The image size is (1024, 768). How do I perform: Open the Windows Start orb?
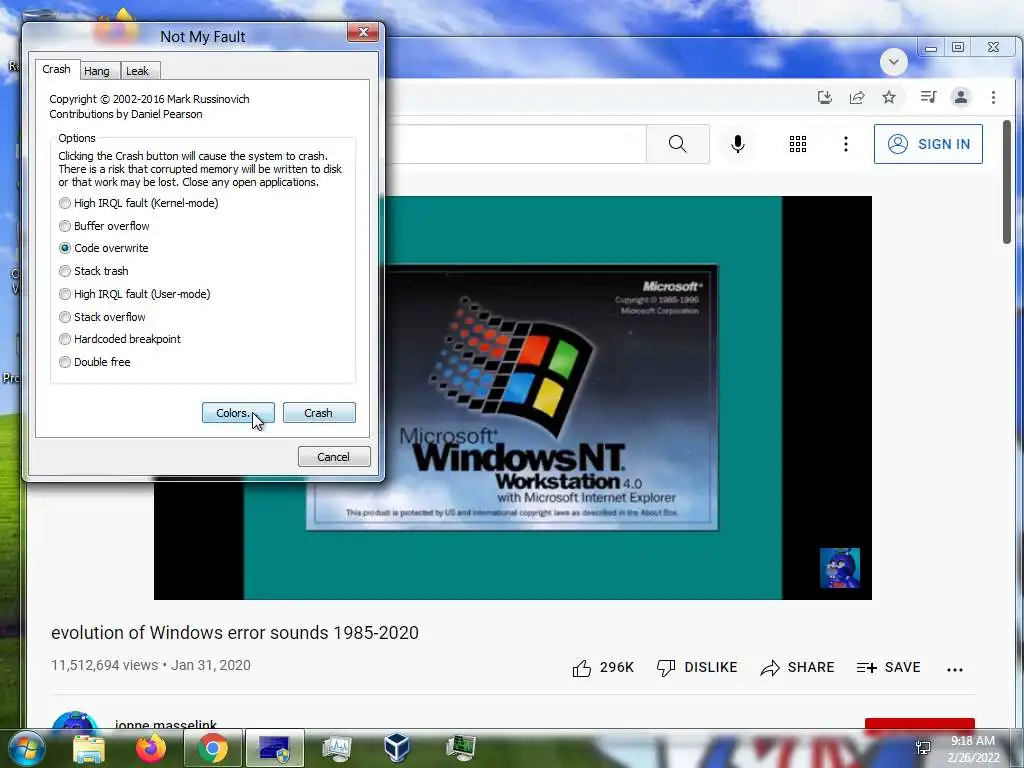pyautogui.click(x=27, y=748)
